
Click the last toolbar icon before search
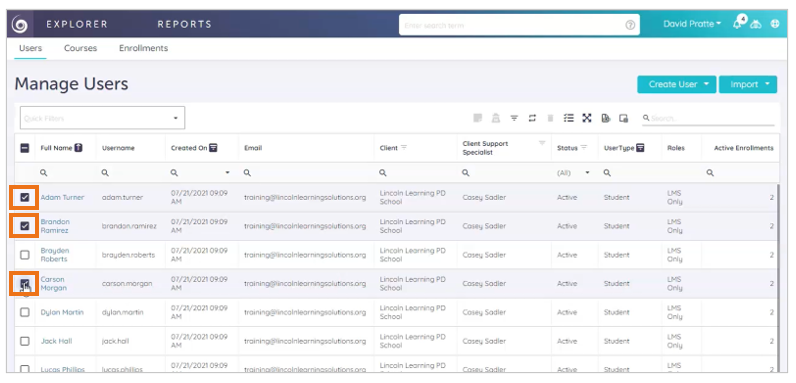(623, 118)
